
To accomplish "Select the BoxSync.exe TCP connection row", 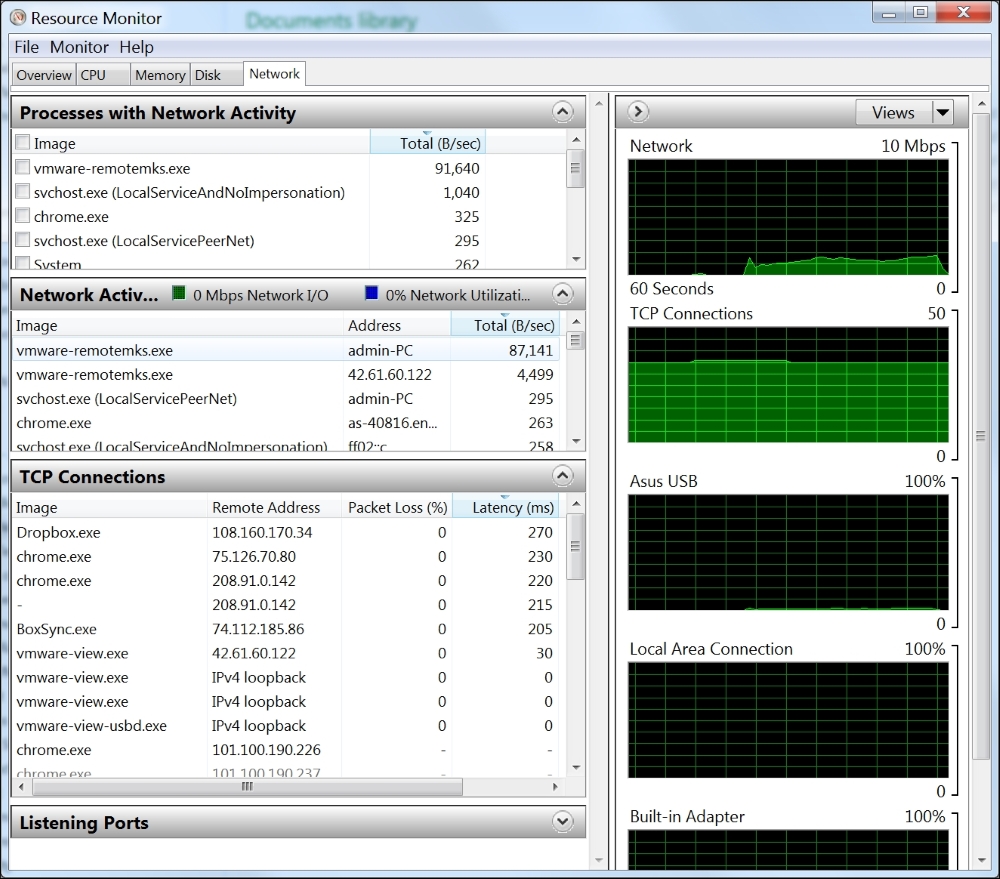I will [286, 629].
